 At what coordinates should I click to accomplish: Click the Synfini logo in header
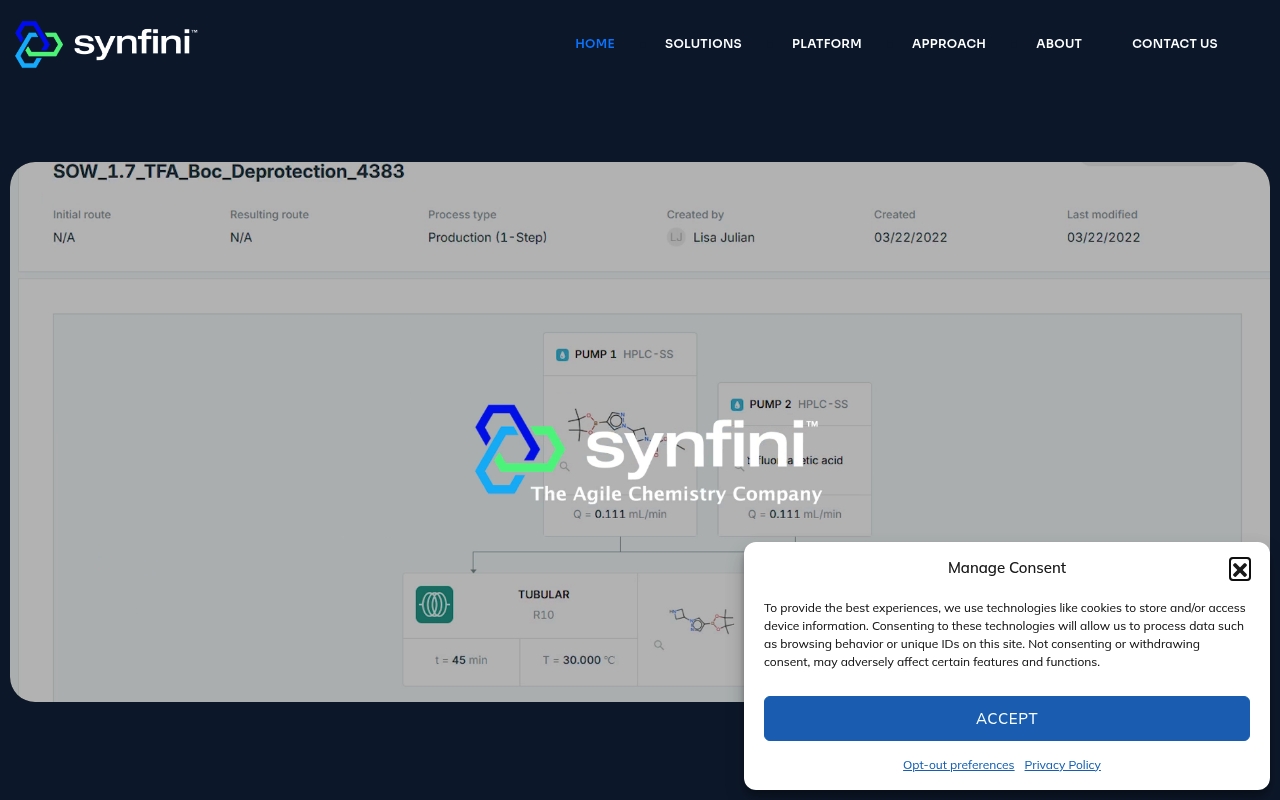(x=106, y=44)
